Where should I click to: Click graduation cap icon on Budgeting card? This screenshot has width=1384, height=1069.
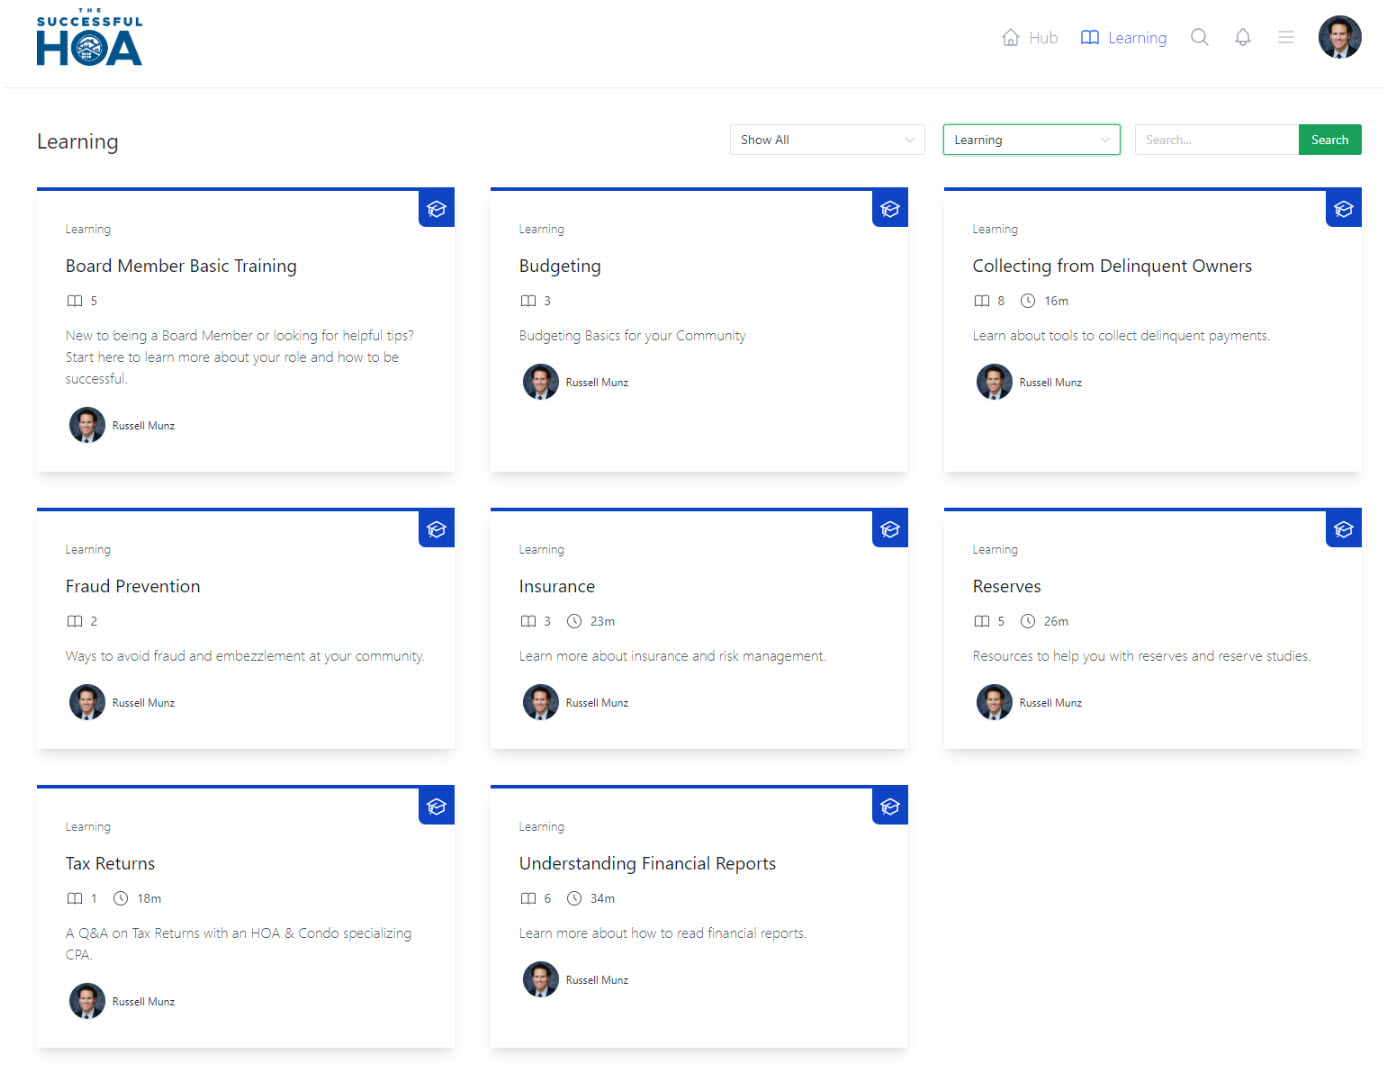pyautogui.click(x=889, y=209)
